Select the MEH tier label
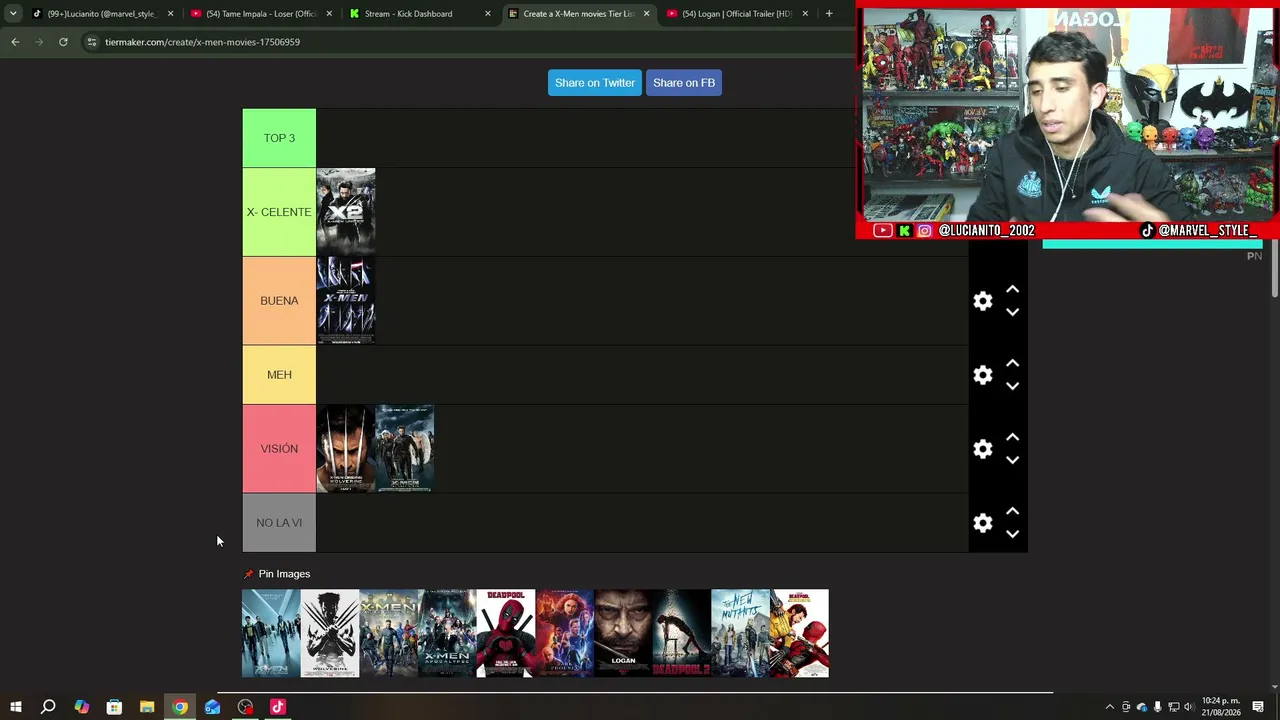Viewport: 1280px width, 720px height. [x=279, y=375]
